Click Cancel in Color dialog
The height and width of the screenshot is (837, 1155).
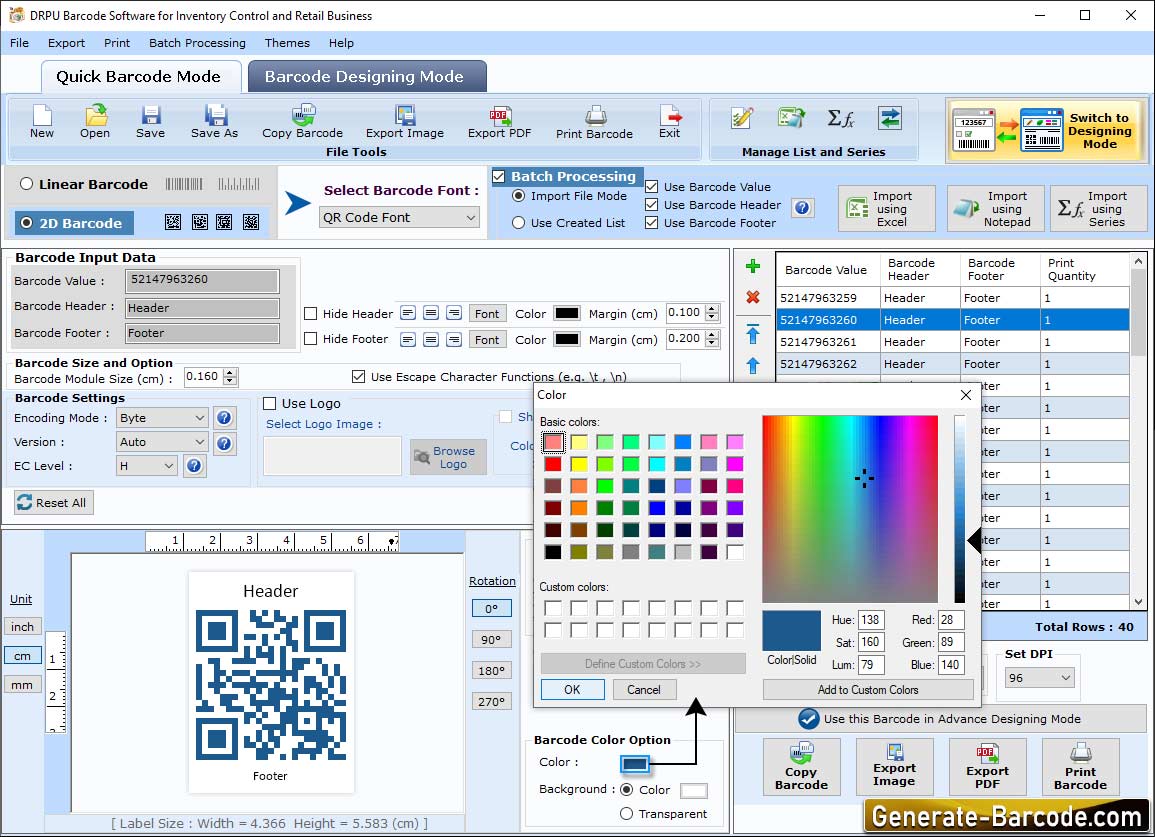[x=643, y=690]
